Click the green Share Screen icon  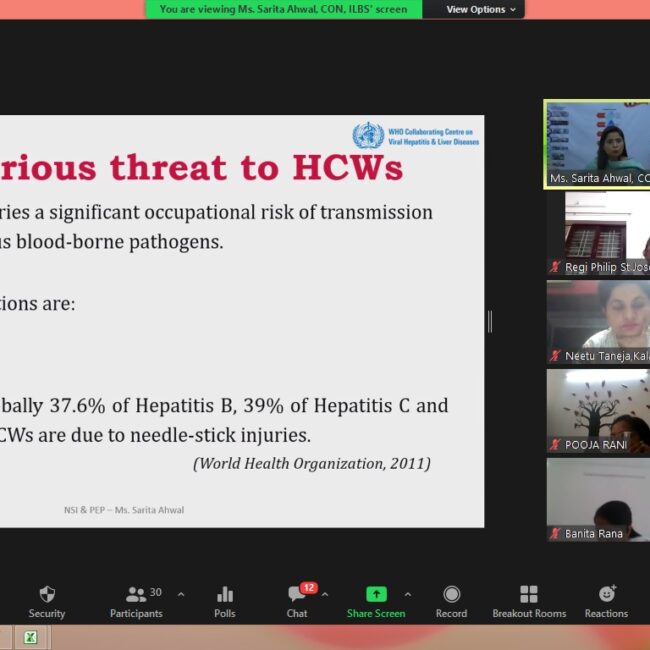[376, 594]
